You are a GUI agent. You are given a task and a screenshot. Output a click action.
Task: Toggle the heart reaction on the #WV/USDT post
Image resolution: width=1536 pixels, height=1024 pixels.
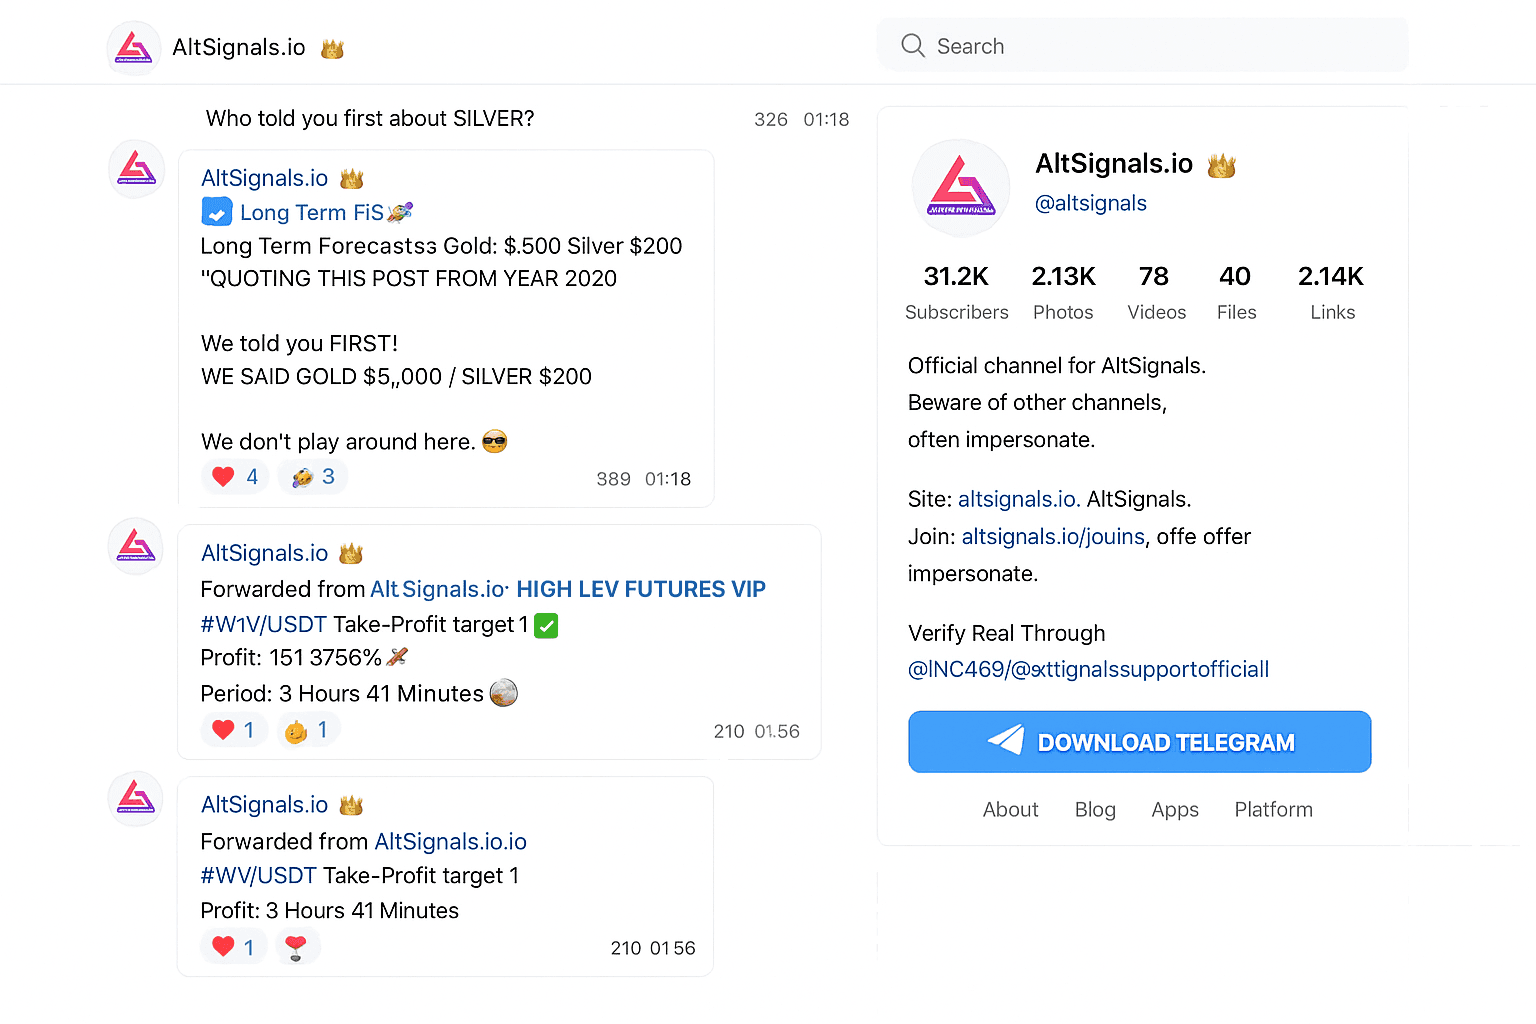tap(235, 947)
